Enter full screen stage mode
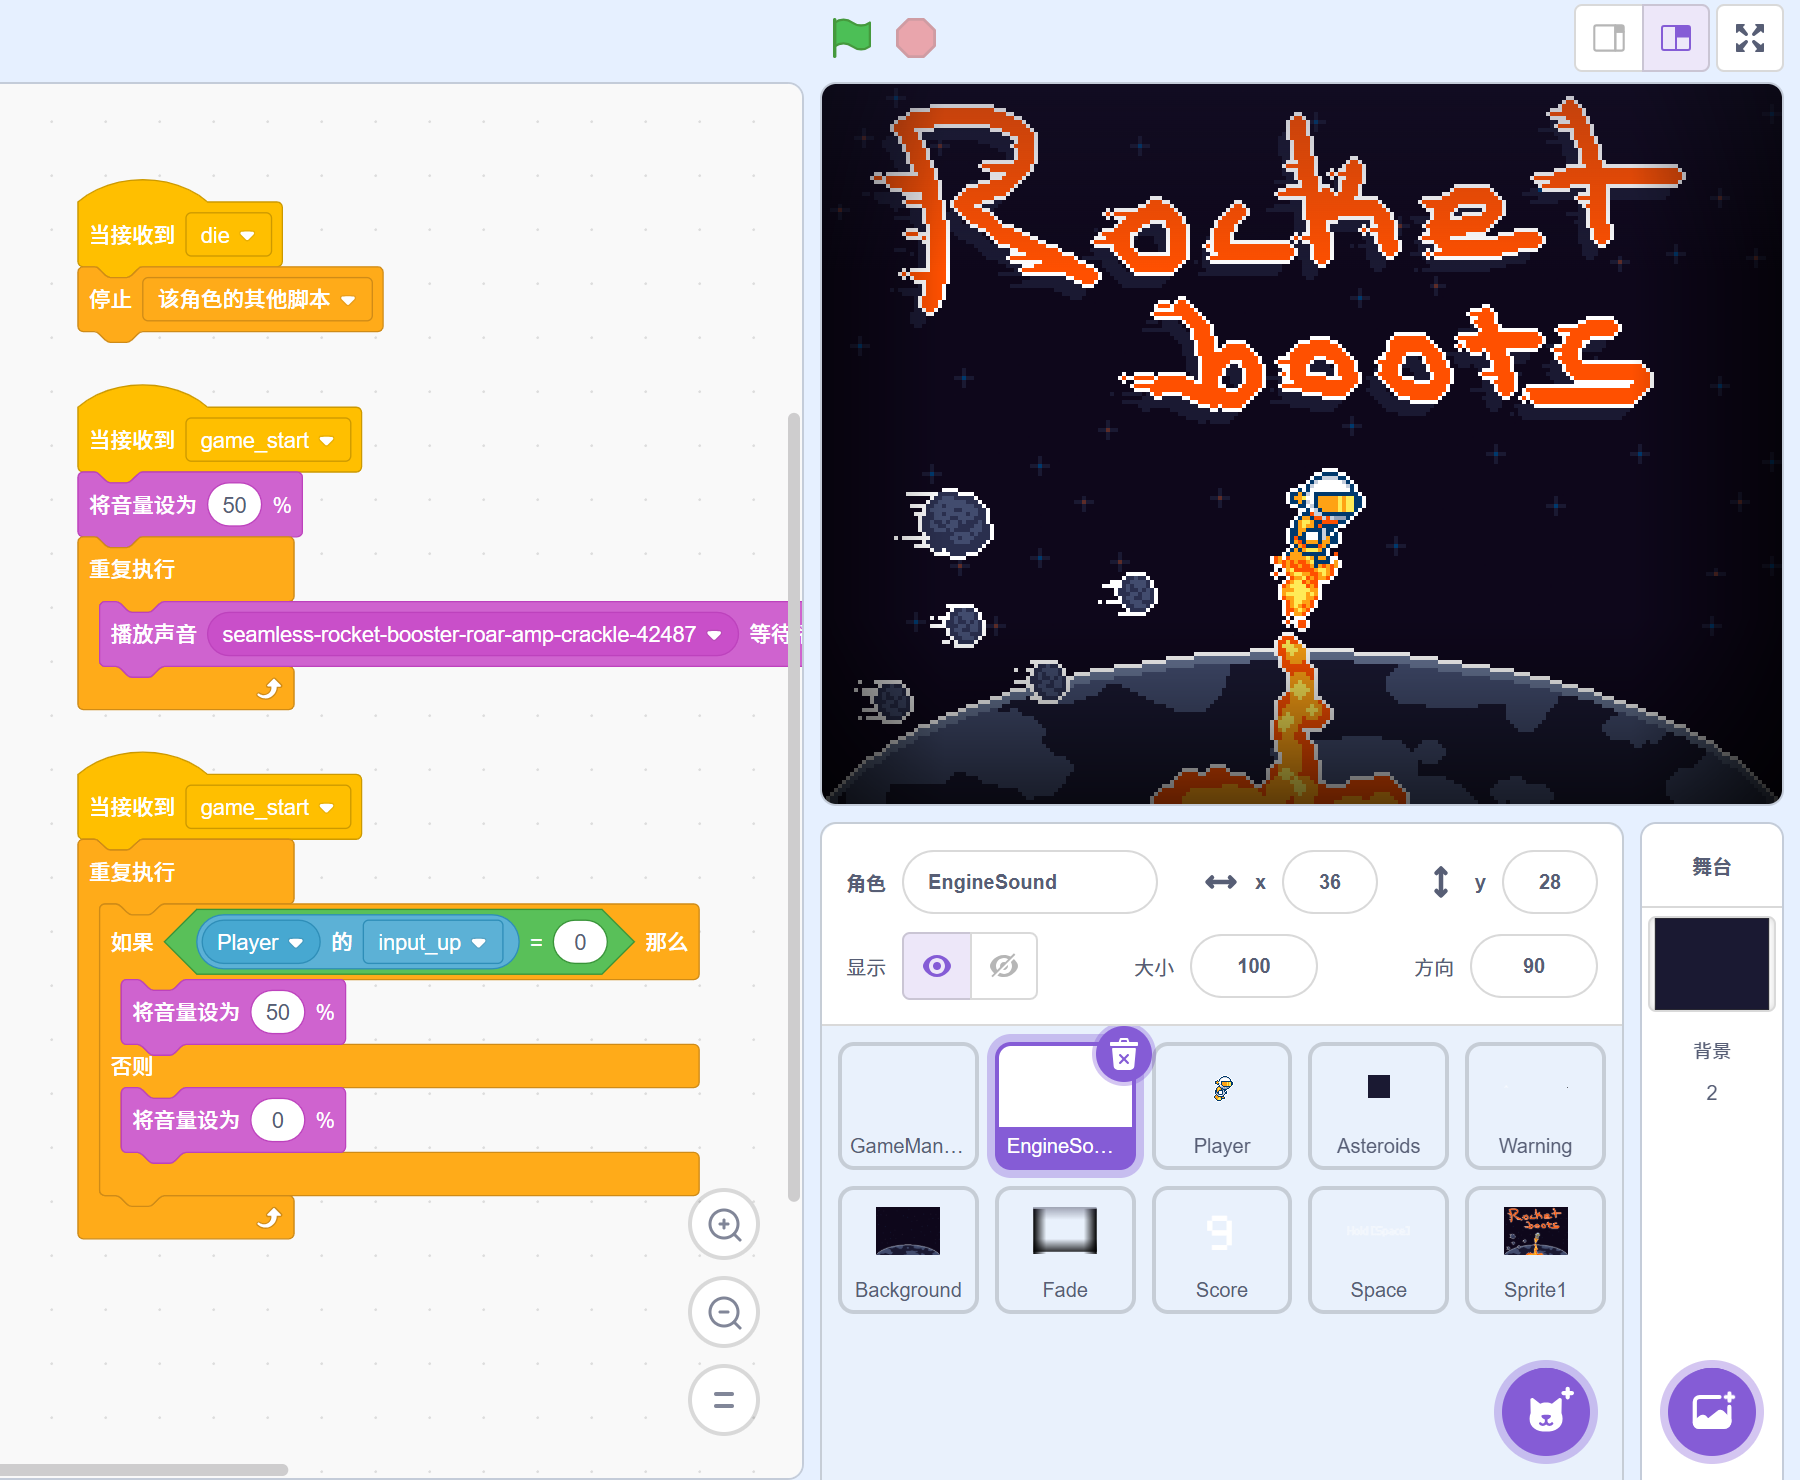The image size is (1800, 1480). point(1749,38)
